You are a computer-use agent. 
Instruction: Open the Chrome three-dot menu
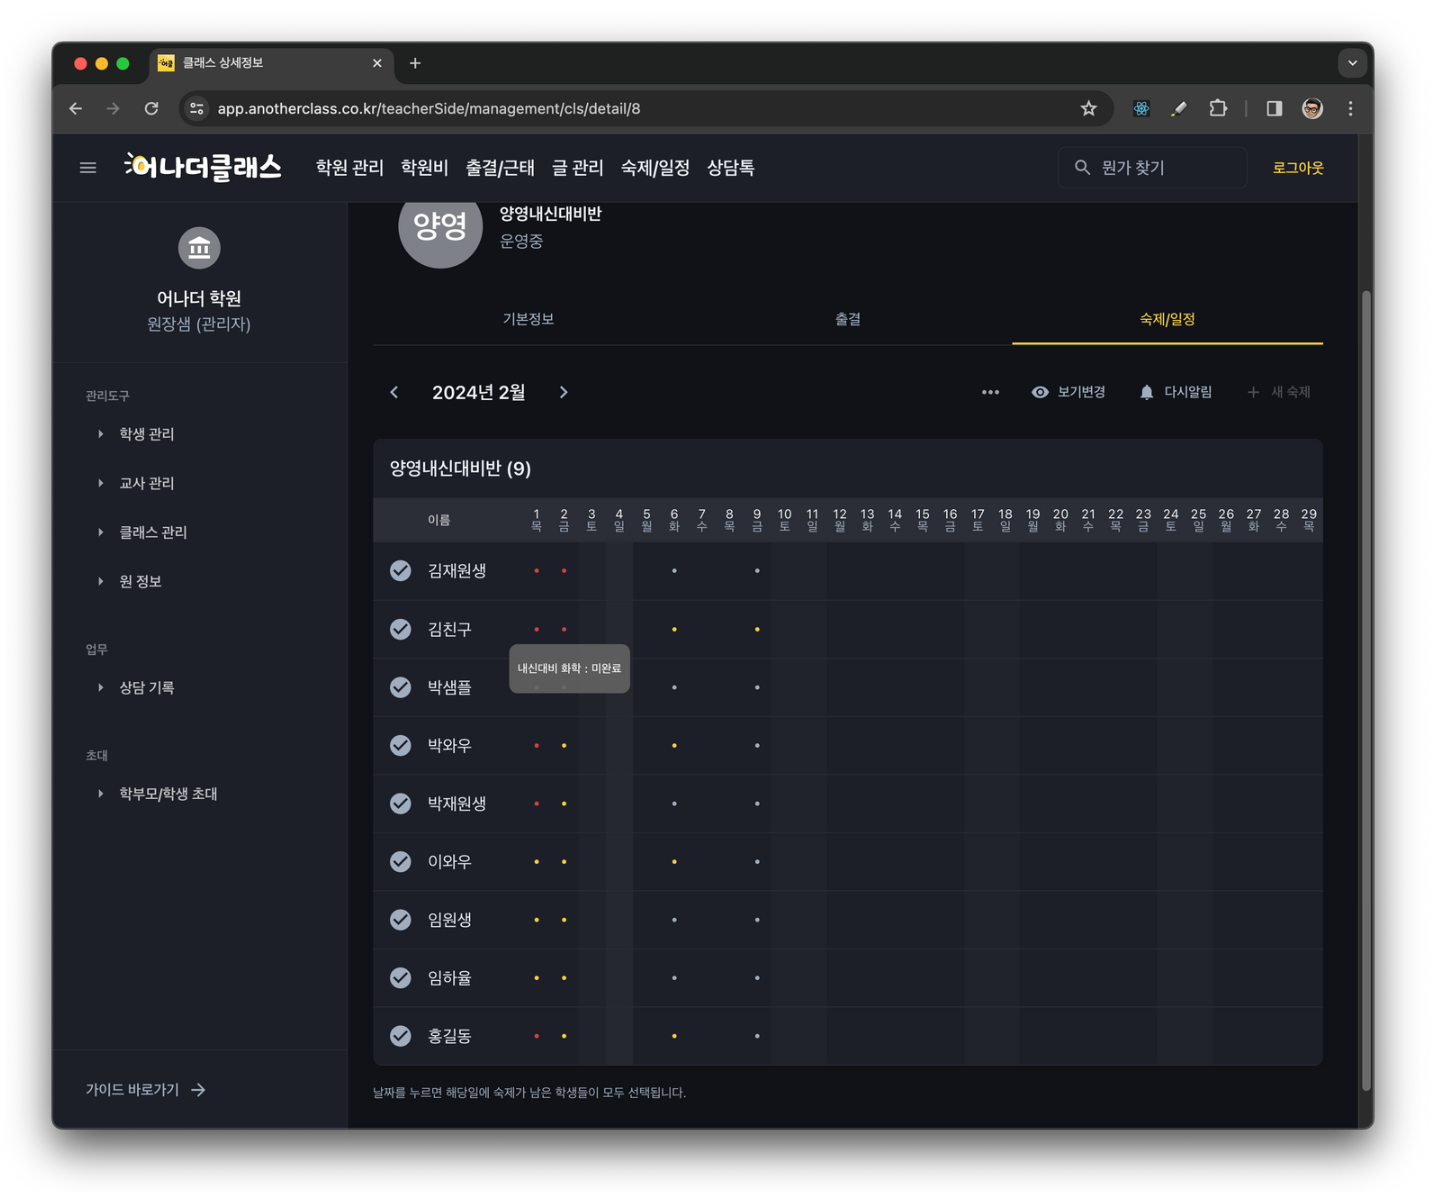(1350, 109)
